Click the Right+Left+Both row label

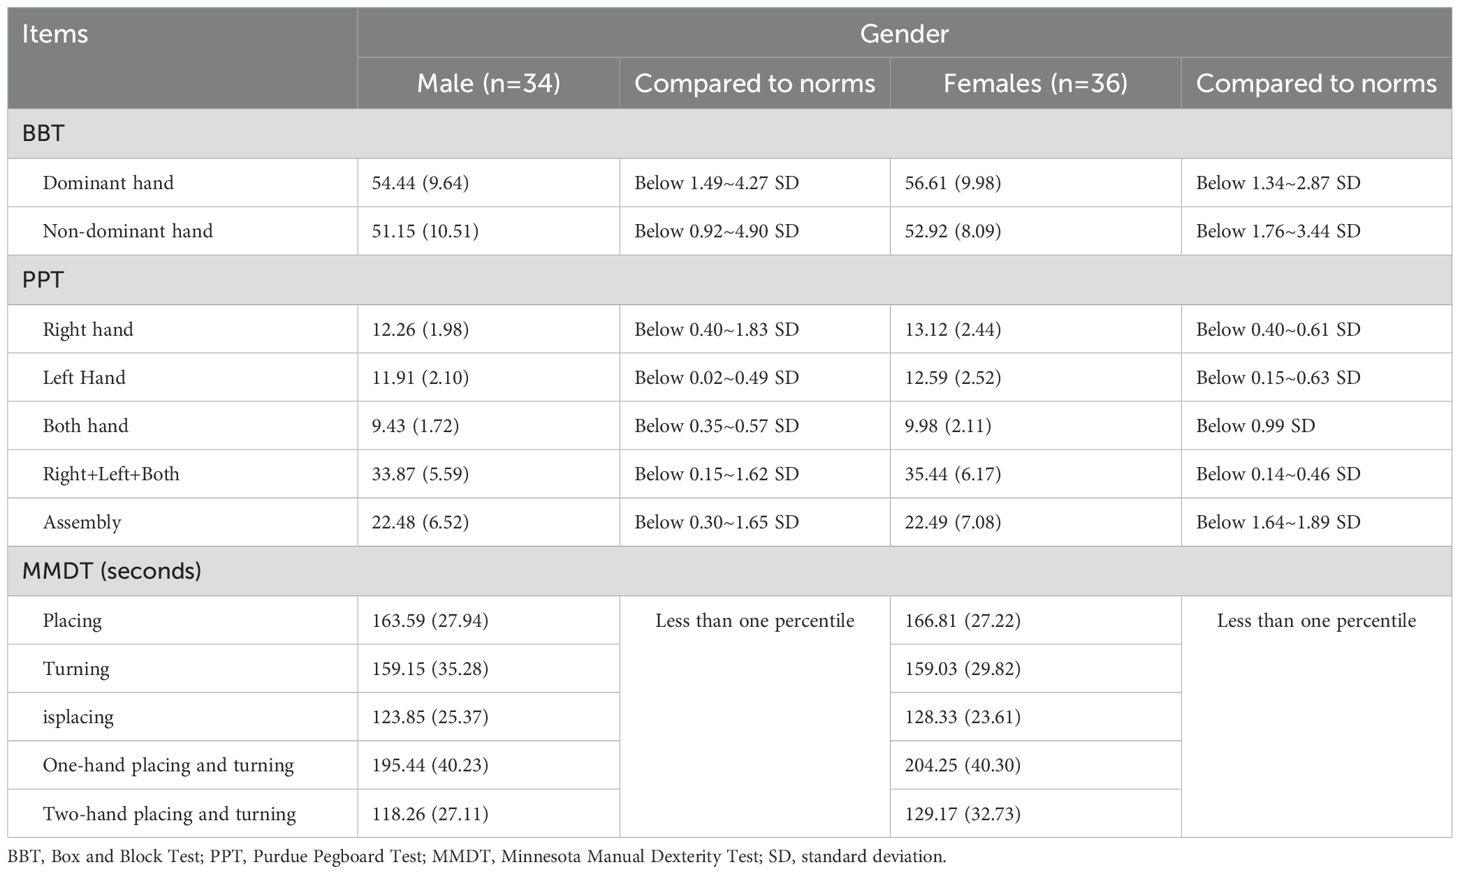[x=111, y=474]
